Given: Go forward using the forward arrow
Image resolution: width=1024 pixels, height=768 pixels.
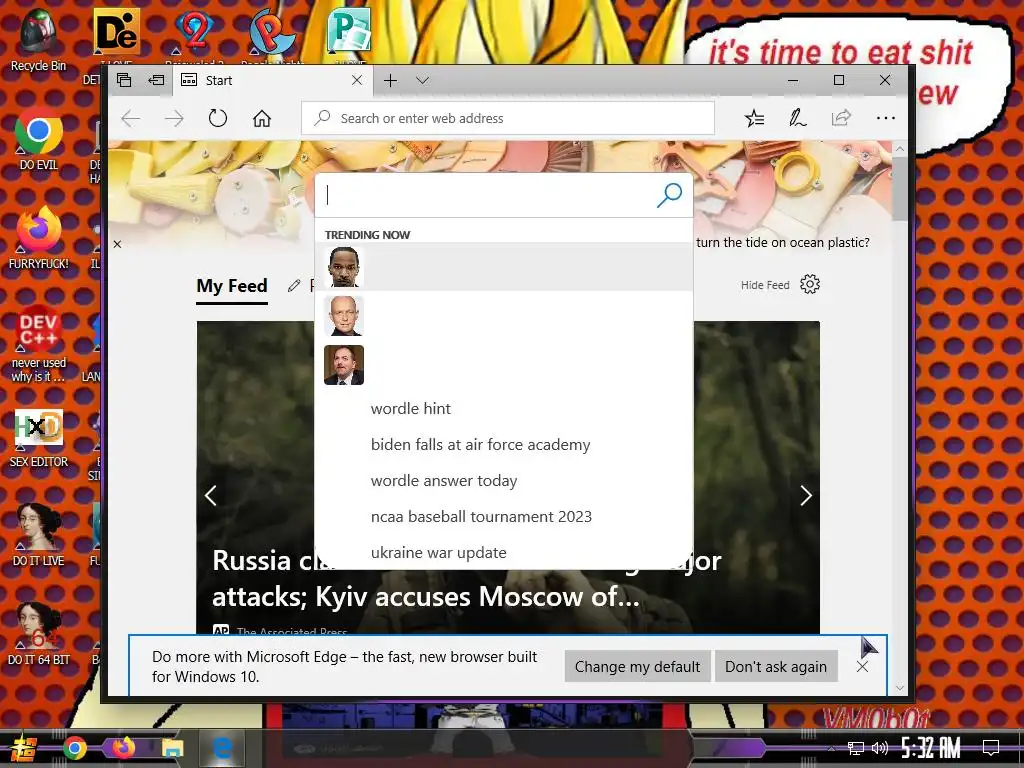Looking at the screenshot, I should click(x=174, y=118).
